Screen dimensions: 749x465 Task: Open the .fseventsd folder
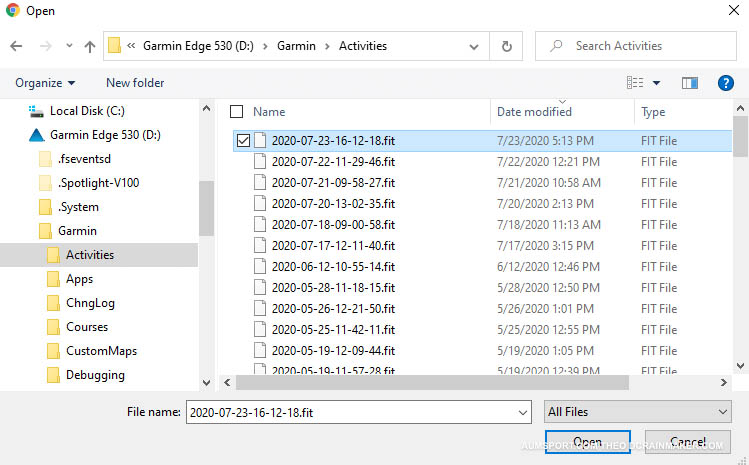tap(85, 159)
